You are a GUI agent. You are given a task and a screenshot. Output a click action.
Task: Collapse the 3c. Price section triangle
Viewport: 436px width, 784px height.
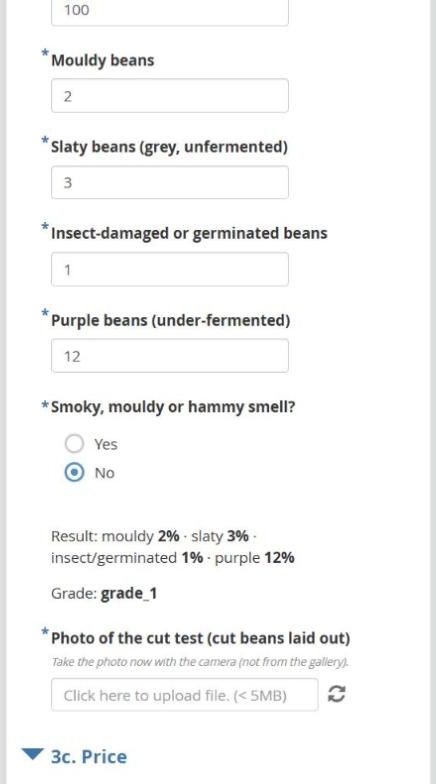point(34,755)
